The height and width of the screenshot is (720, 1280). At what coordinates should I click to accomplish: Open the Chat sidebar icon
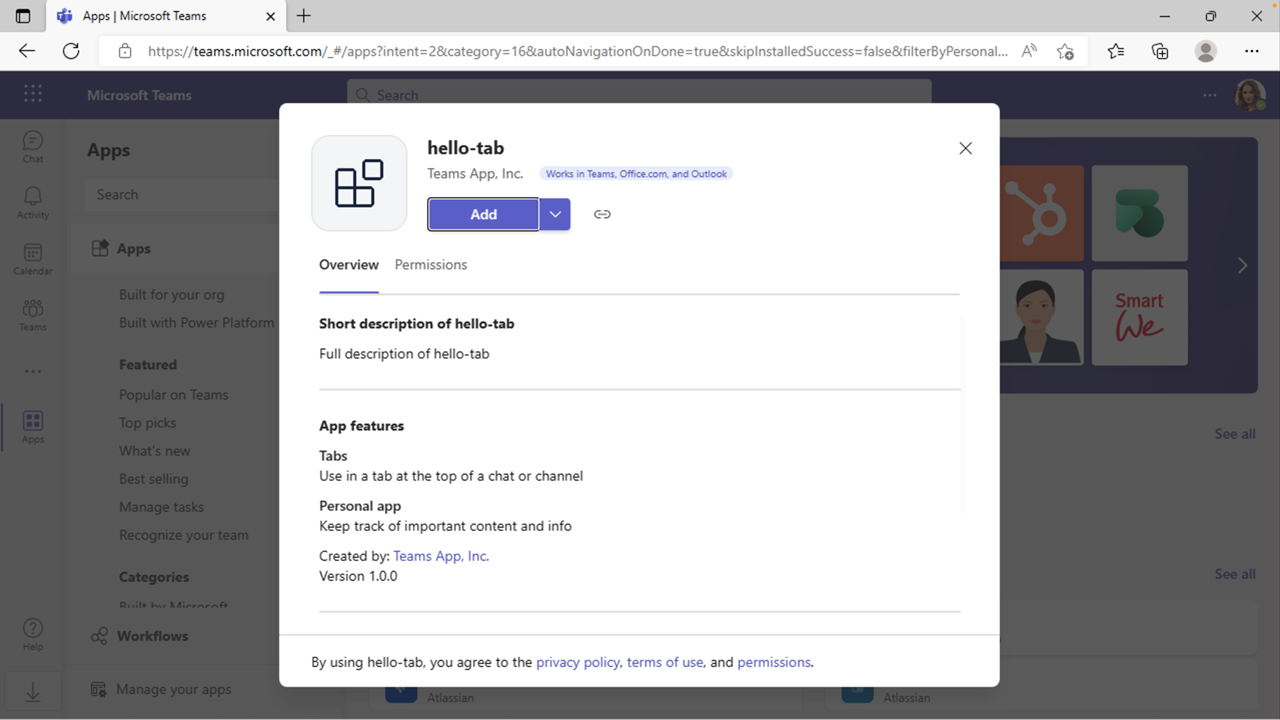33,147
